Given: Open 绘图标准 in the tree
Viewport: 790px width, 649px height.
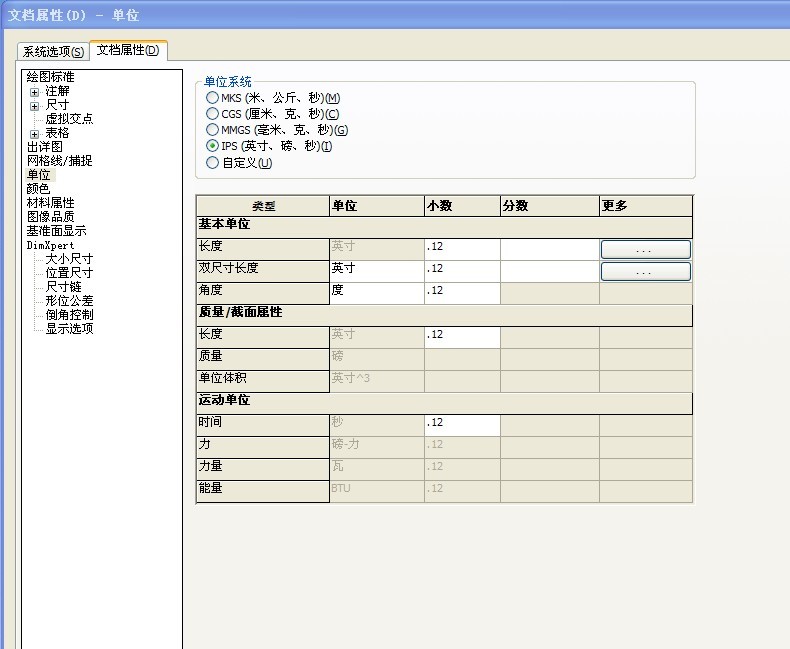Looking at the screenshot, I should pos(50,77).
